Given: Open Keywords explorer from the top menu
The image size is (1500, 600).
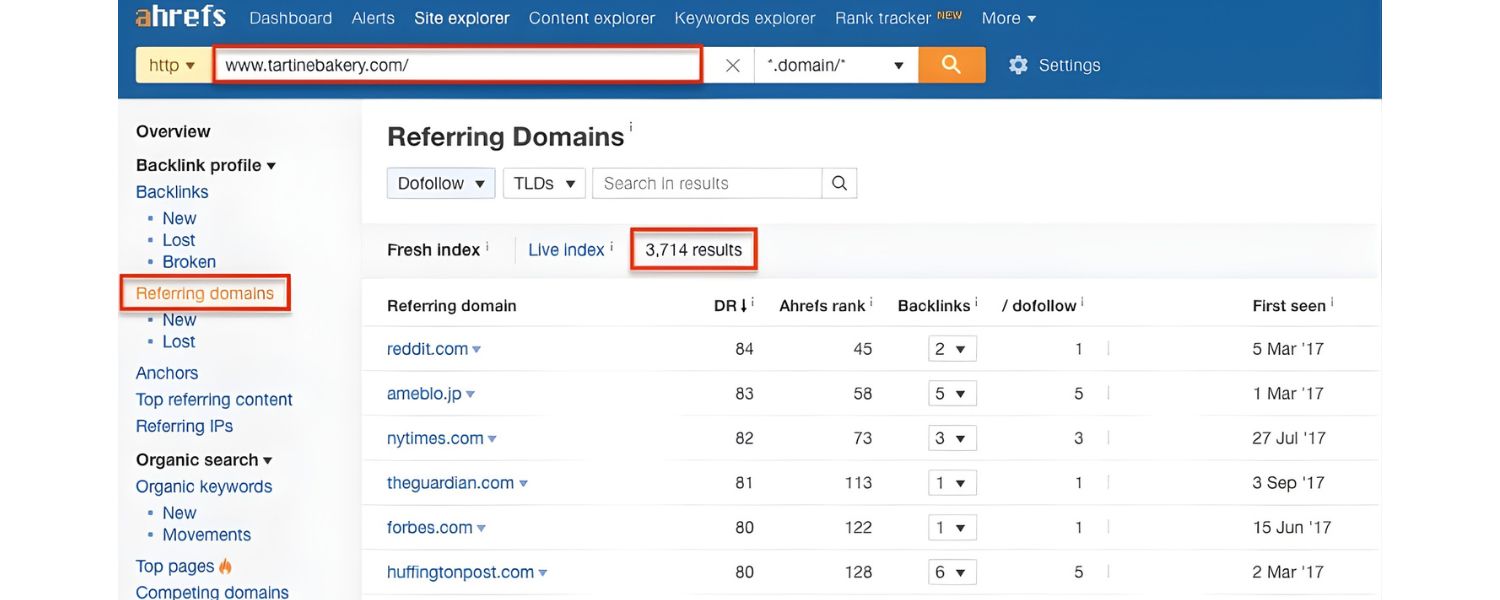Looking at the screenshot, I should pyautogui.click(x=743, y=17).
